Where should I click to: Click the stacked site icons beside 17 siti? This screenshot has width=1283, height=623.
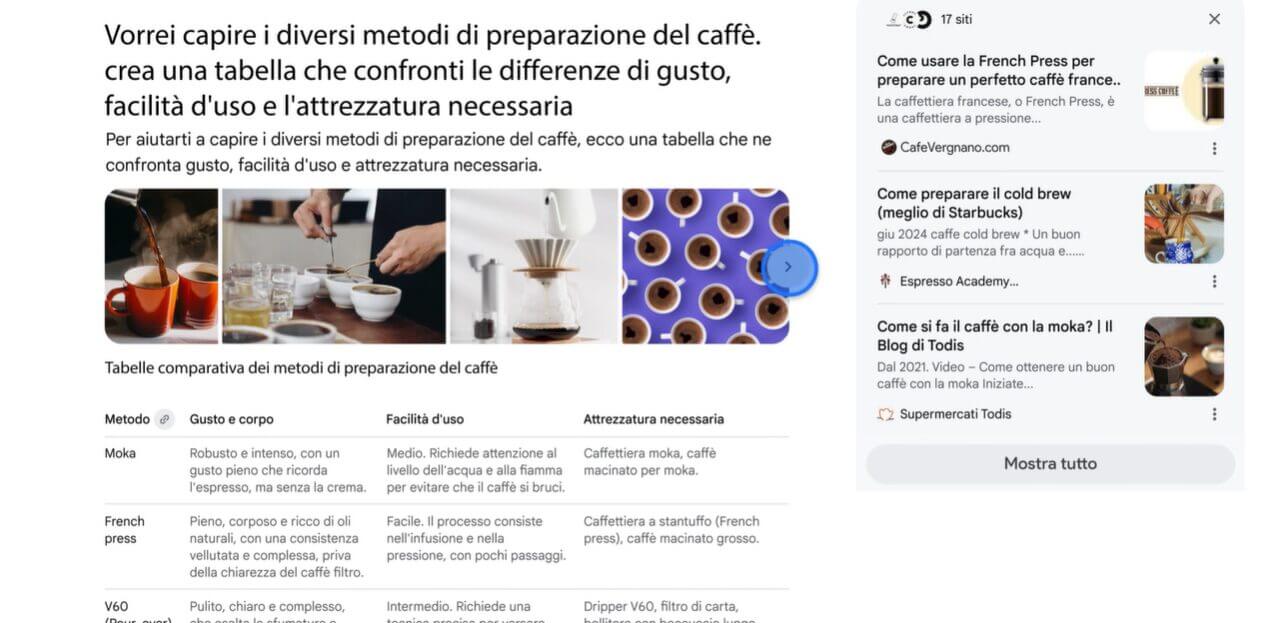[909, 19]
